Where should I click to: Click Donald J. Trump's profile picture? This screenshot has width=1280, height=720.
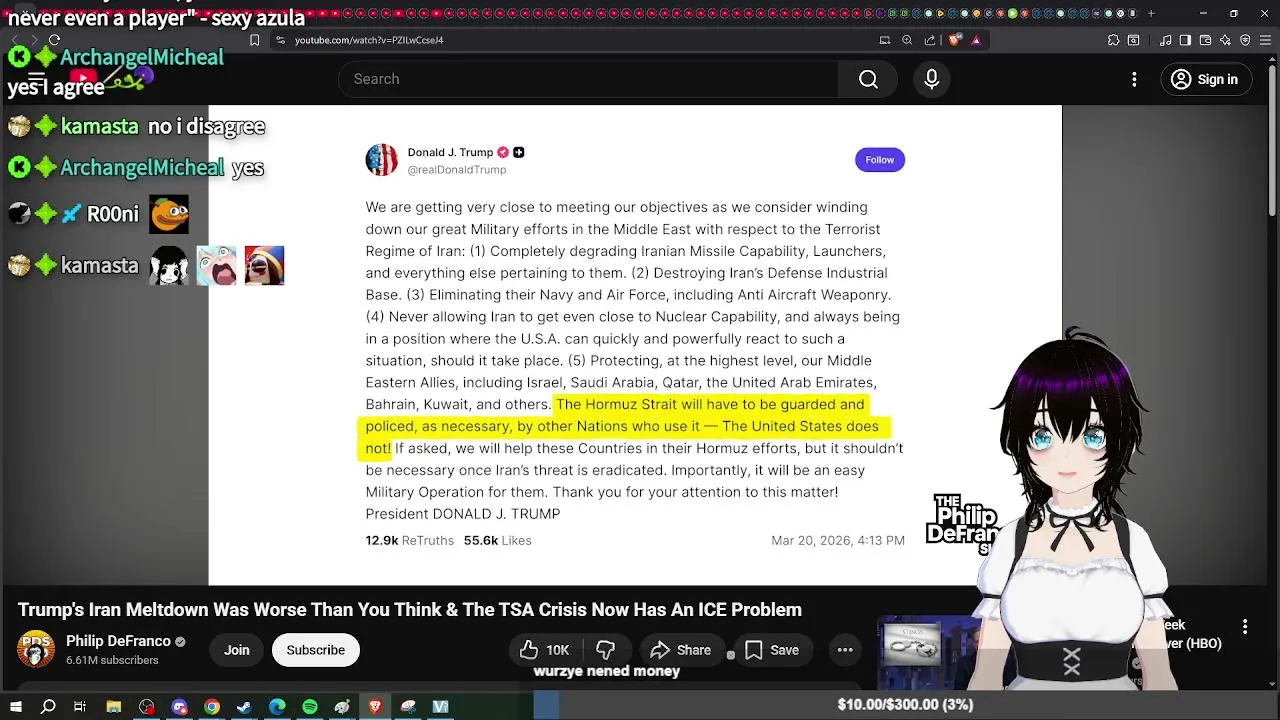[381, 160]
